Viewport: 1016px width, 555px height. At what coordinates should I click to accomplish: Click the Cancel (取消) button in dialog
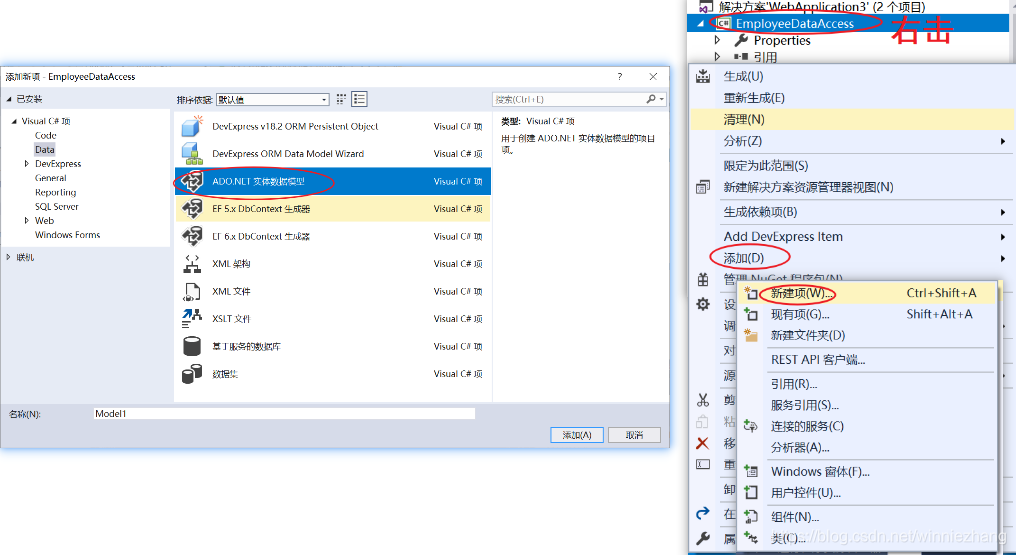click(634, 435)
